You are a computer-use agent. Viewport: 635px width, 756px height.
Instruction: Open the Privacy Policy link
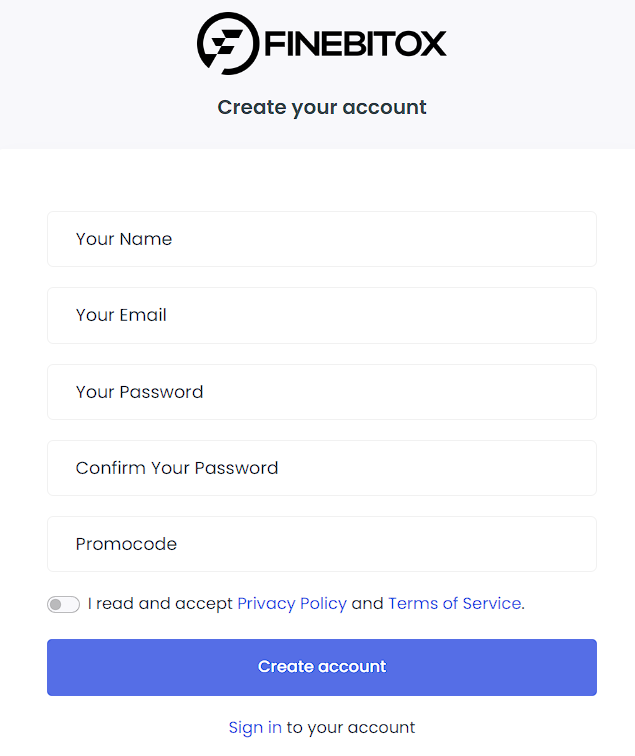292,603
